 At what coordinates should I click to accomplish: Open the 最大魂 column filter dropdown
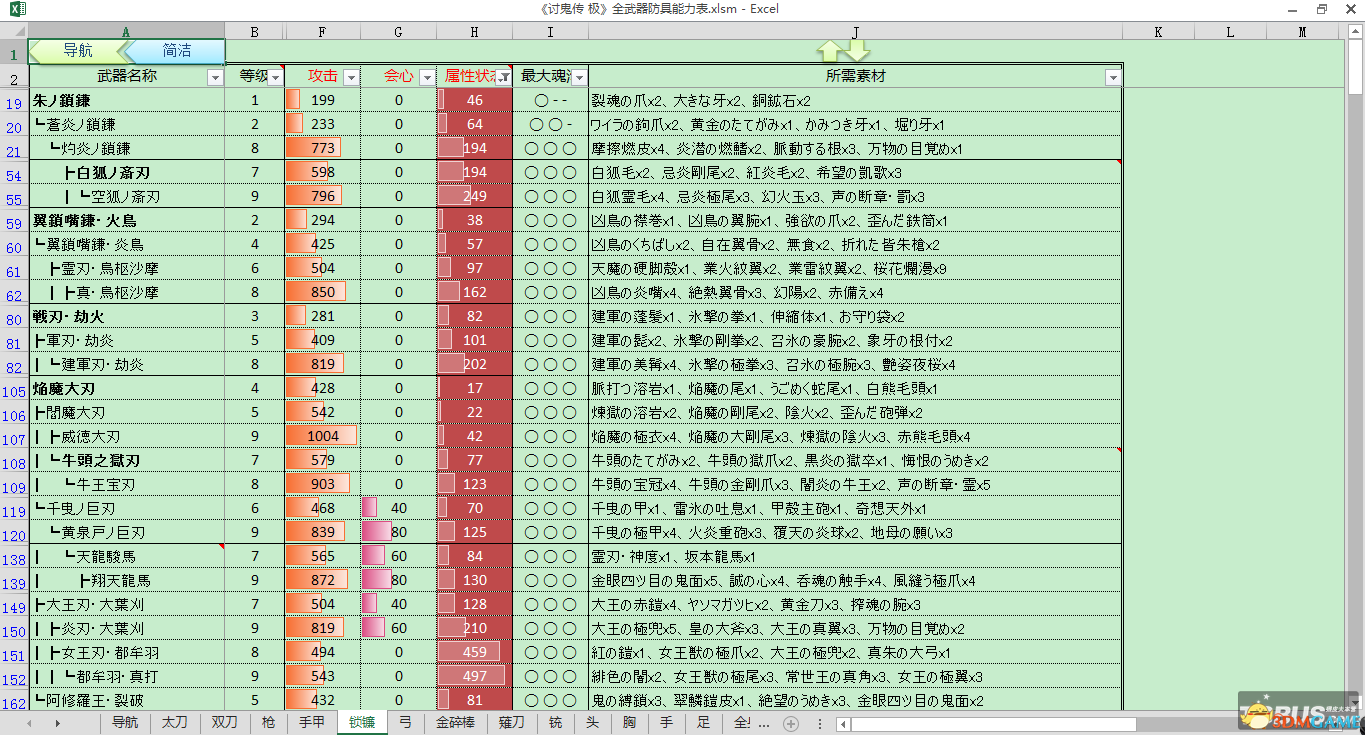pos(578,77)
